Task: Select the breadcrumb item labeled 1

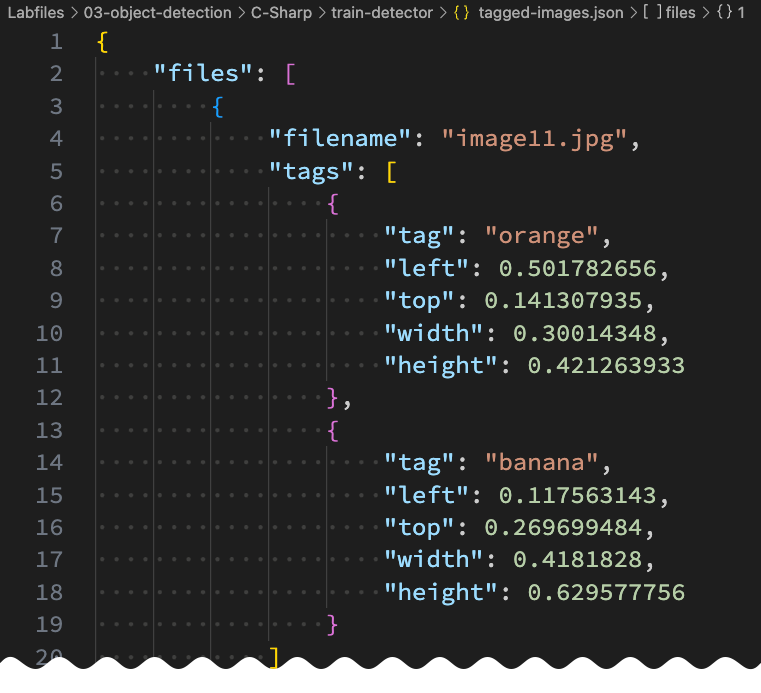Action: coord(741,13)
